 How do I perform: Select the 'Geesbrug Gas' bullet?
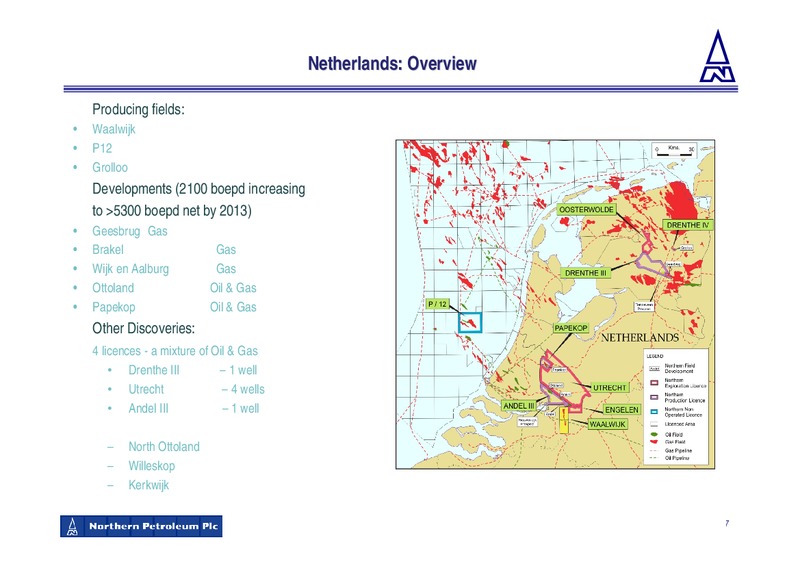[130, 231]
